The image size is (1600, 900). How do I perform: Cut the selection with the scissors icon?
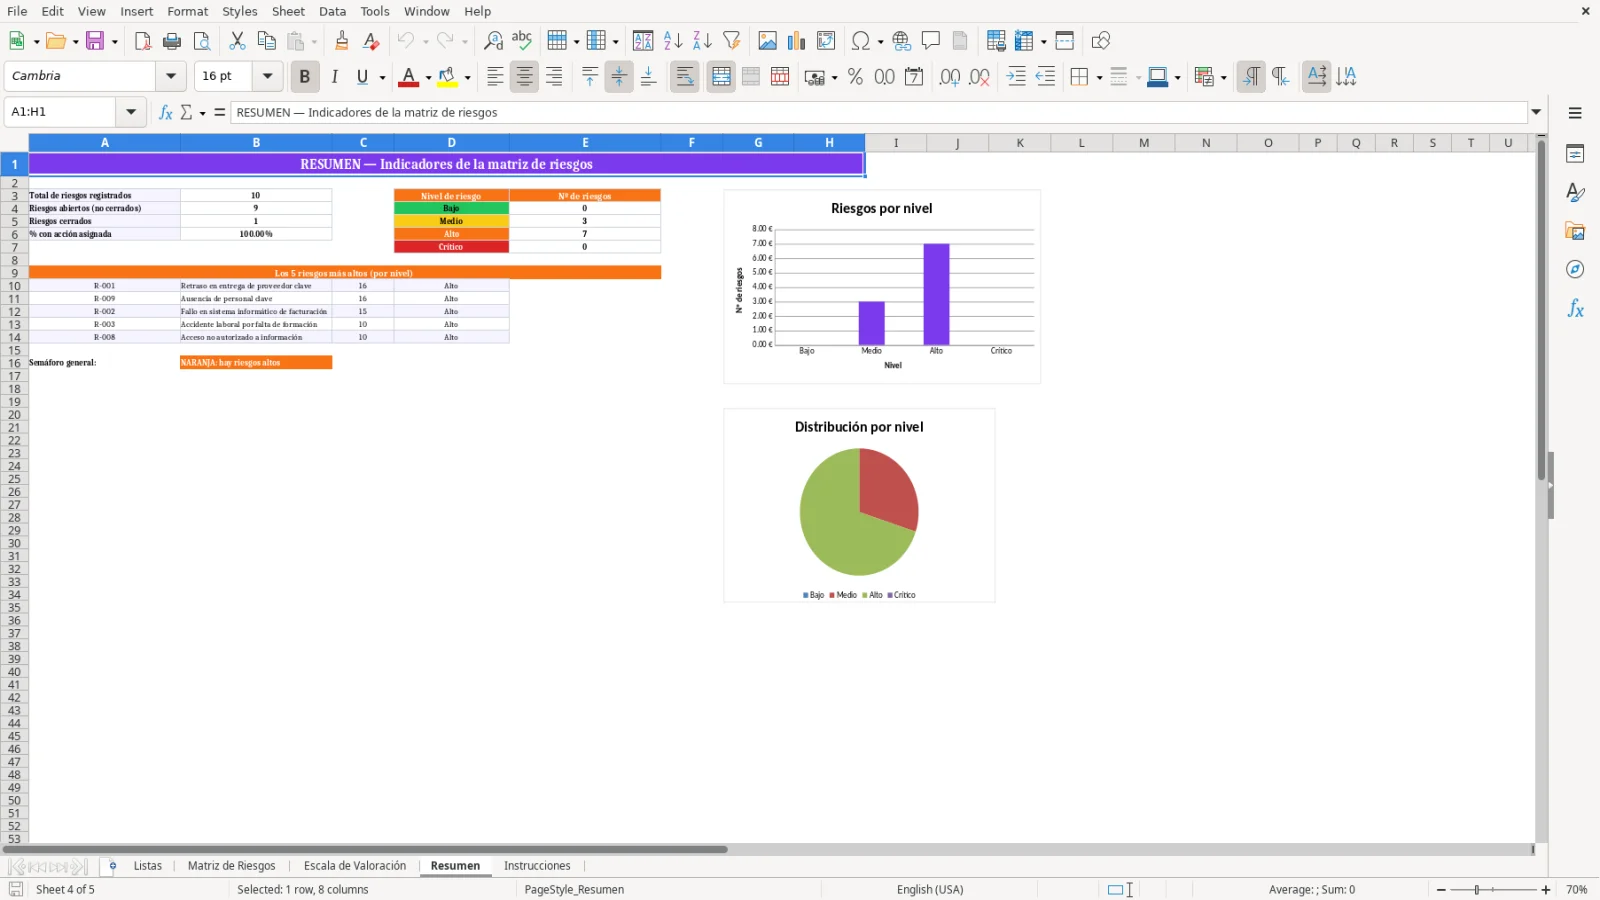click(237, 41)
